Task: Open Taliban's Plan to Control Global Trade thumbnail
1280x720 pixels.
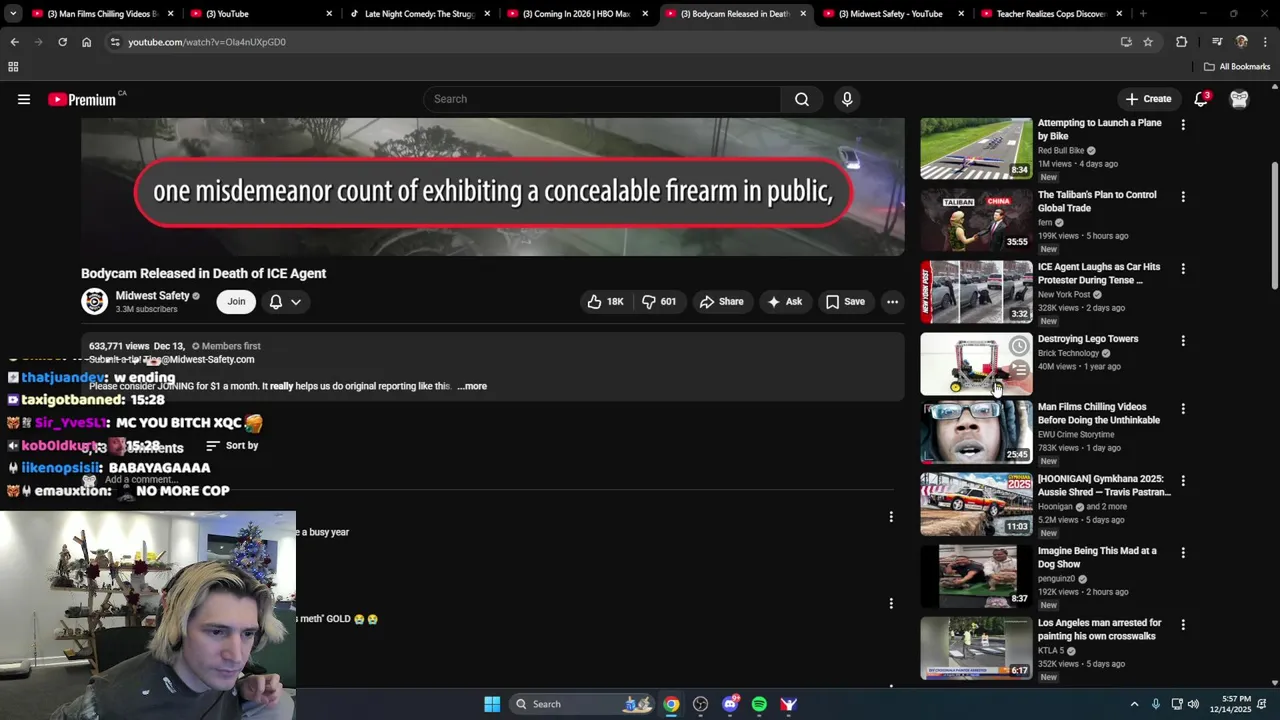Action: coord(976,220)
